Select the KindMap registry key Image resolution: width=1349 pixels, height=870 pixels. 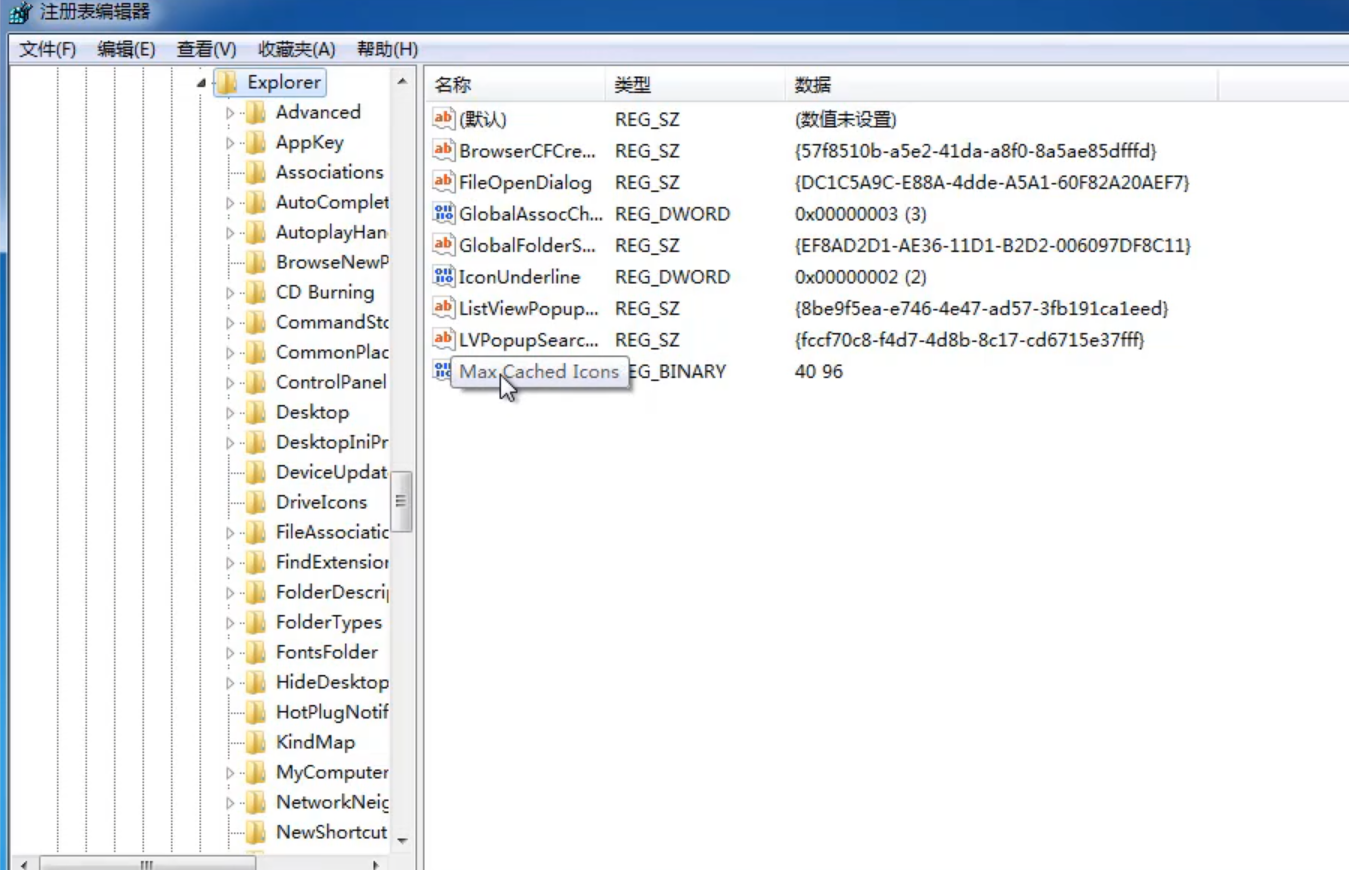(315, 742)
